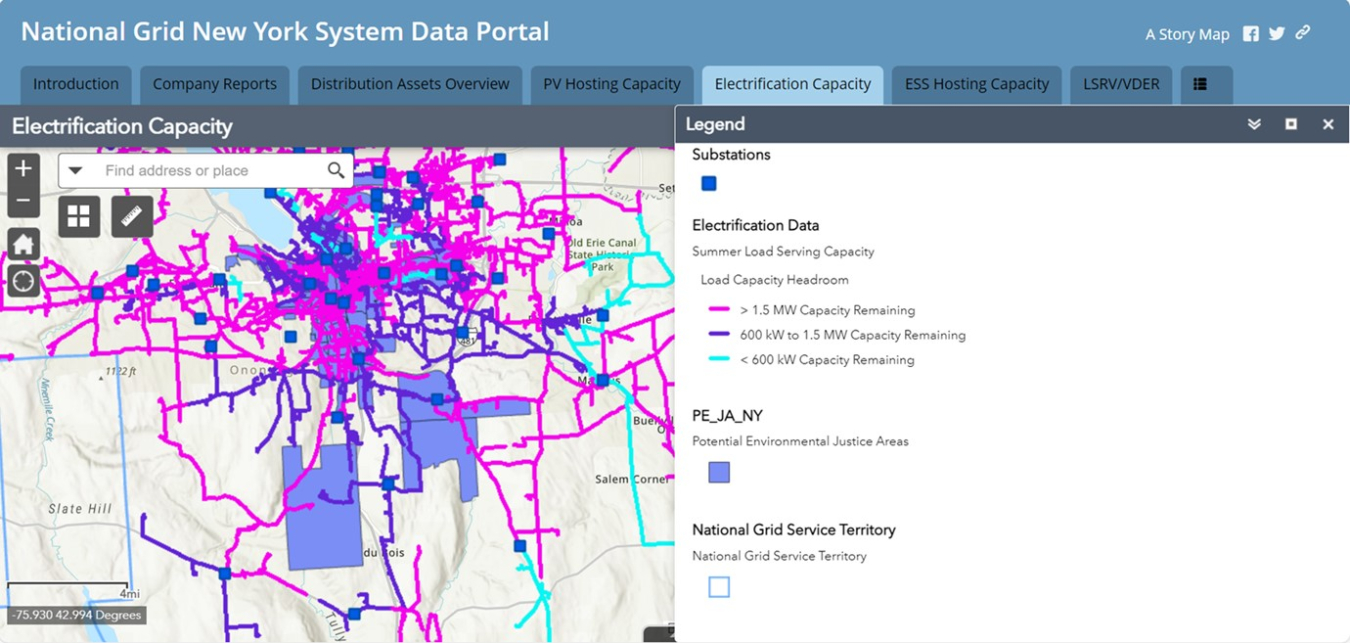Viewport: 1350px width, 643px height.
Task: Zoom out on the map
Action: (x=24, y=202)
